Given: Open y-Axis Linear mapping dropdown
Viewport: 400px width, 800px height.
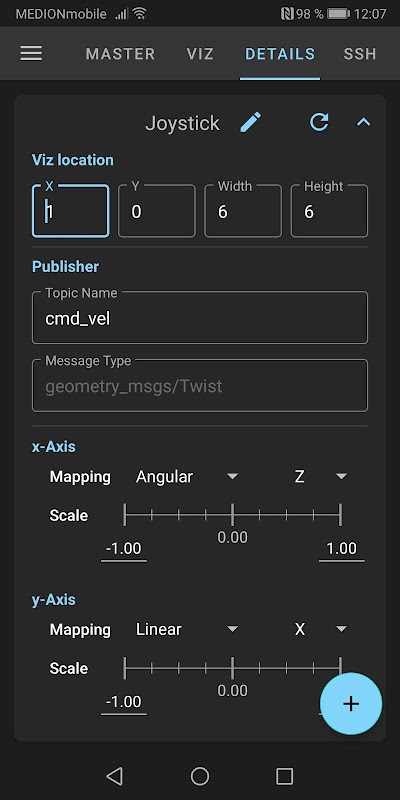Looking at the screenshot, I should point(187,629).
